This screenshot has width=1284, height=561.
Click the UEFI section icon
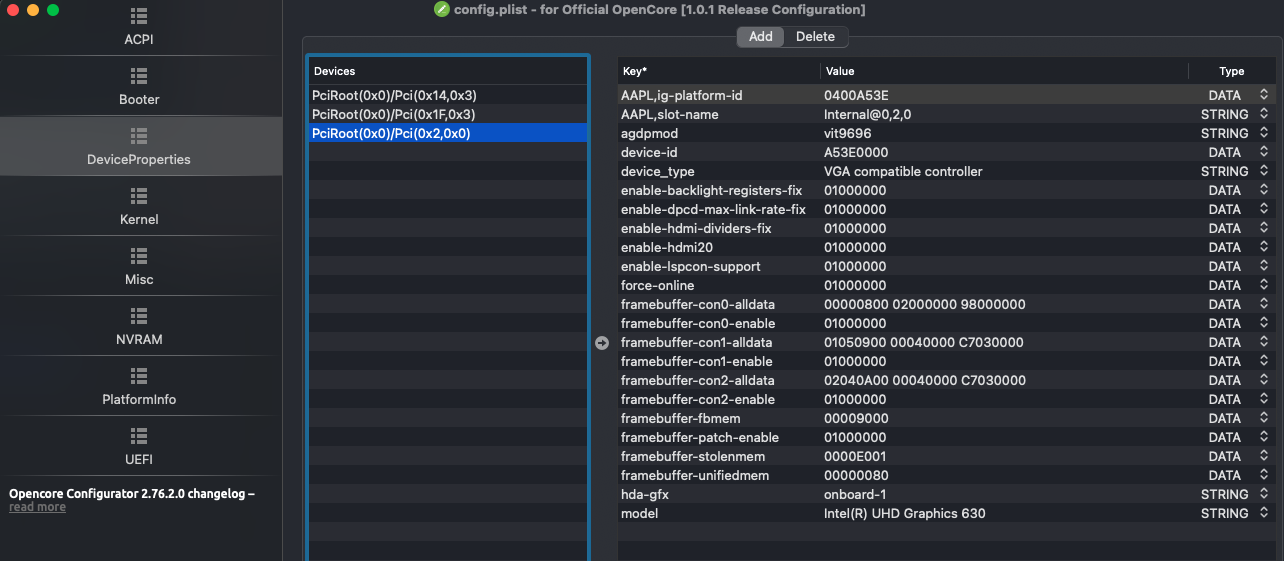pos(139,436)
